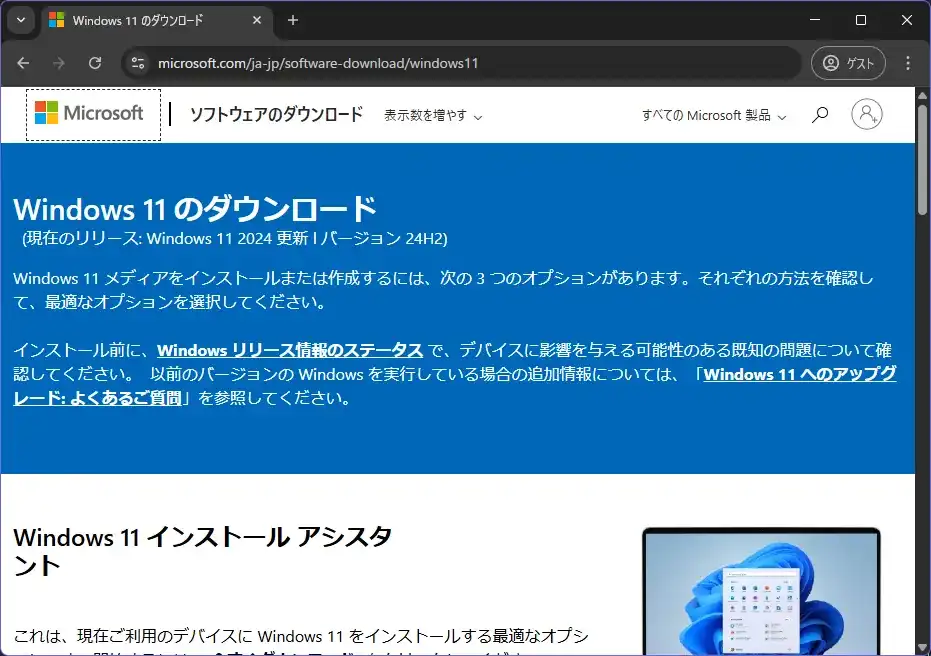Reload the current page
The image size is (931, 656).
[x=95, y=63]
